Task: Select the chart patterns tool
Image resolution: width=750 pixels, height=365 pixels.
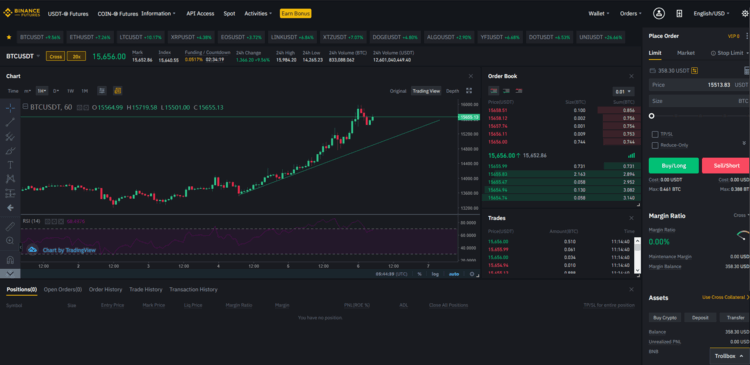Action: pos(10,179)
